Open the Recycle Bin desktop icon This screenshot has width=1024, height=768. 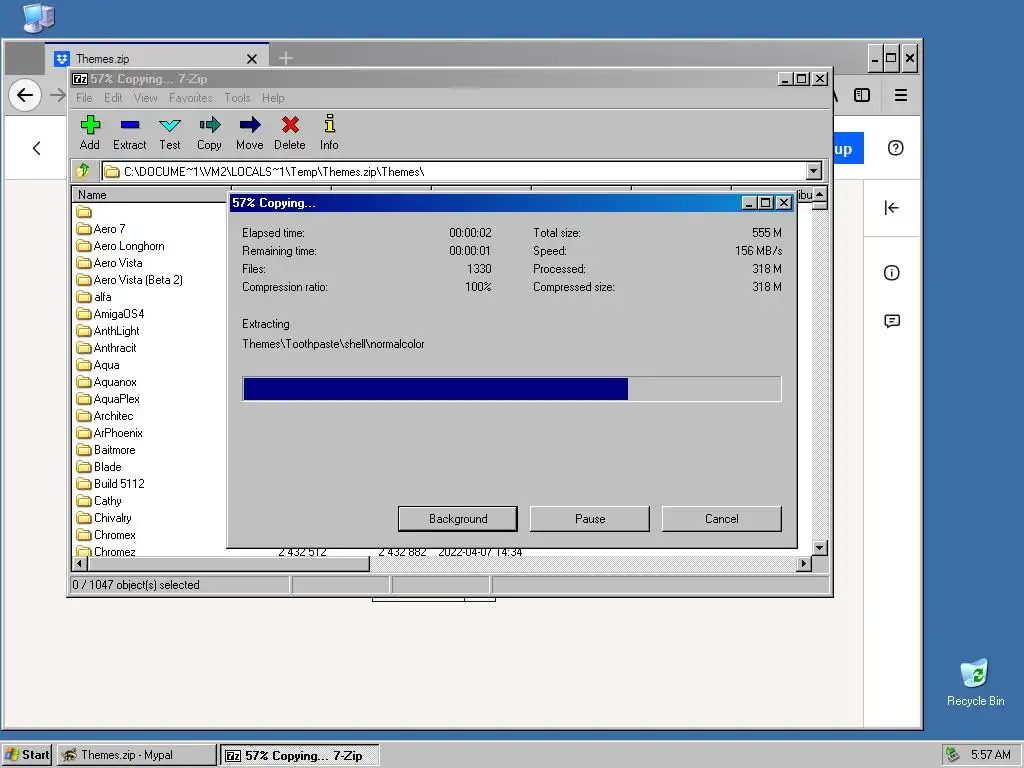point(975,682)
